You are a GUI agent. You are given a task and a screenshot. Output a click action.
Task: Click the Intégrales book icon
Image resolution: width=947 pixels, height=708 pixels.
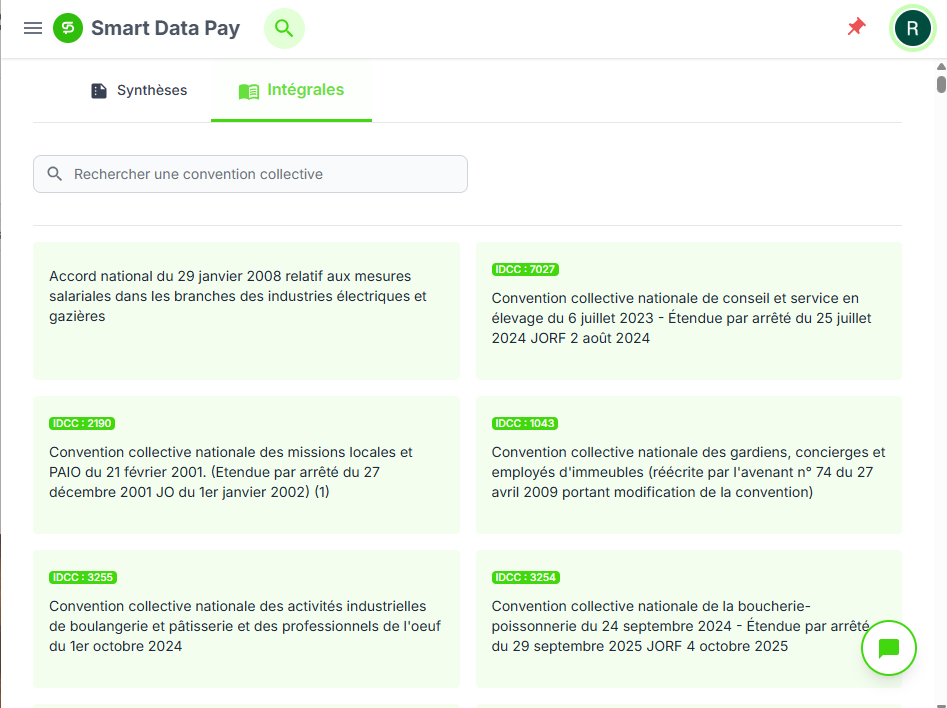[x=249, y=91]
